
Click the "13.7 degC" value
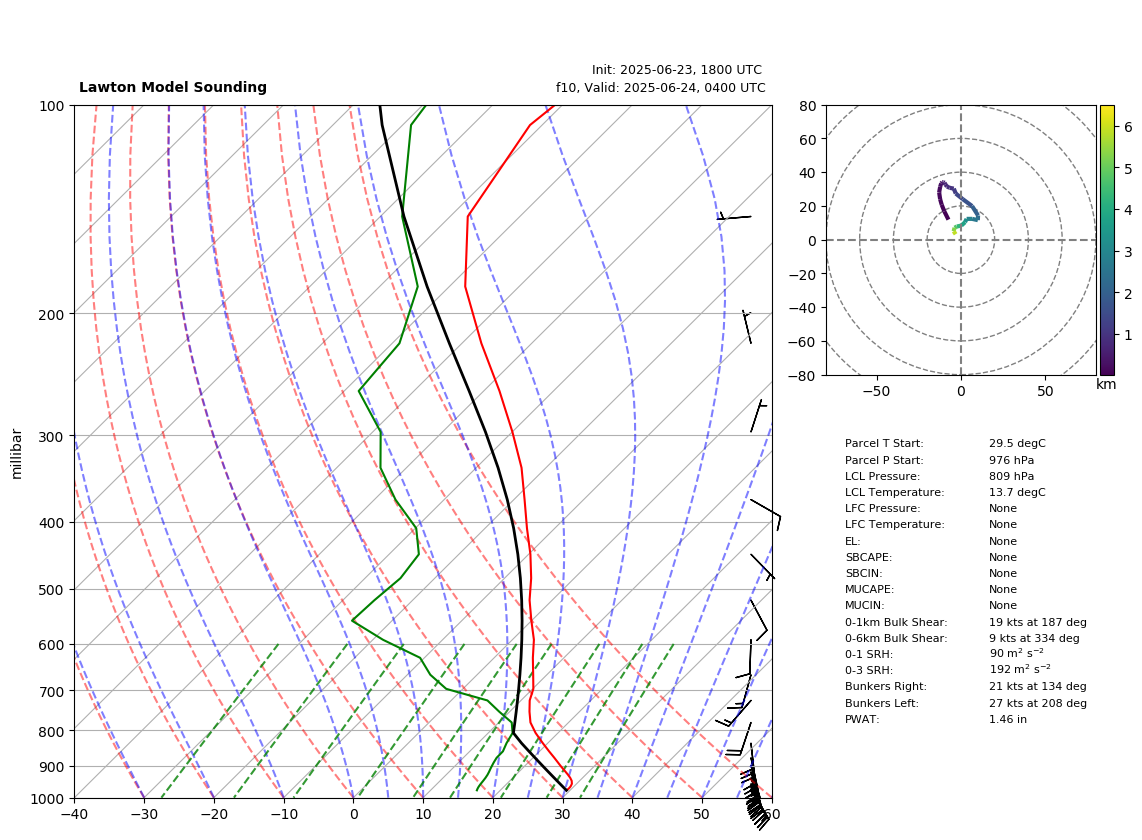[1017, 492]
